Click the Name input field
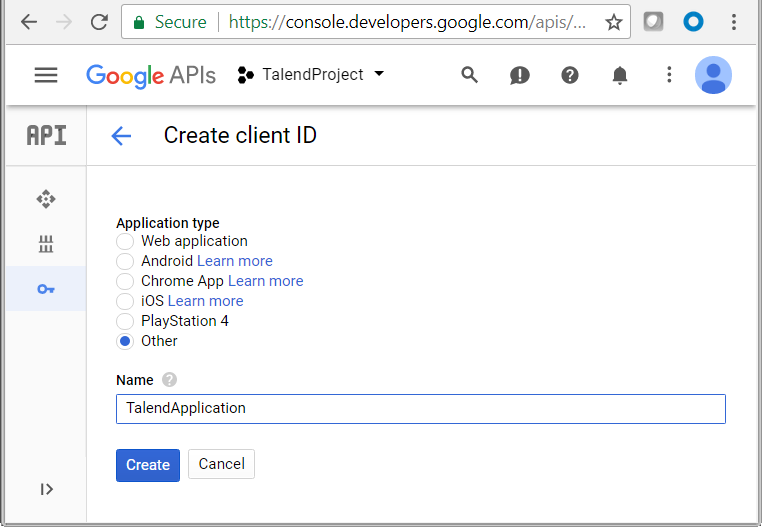 click(420, 408)
